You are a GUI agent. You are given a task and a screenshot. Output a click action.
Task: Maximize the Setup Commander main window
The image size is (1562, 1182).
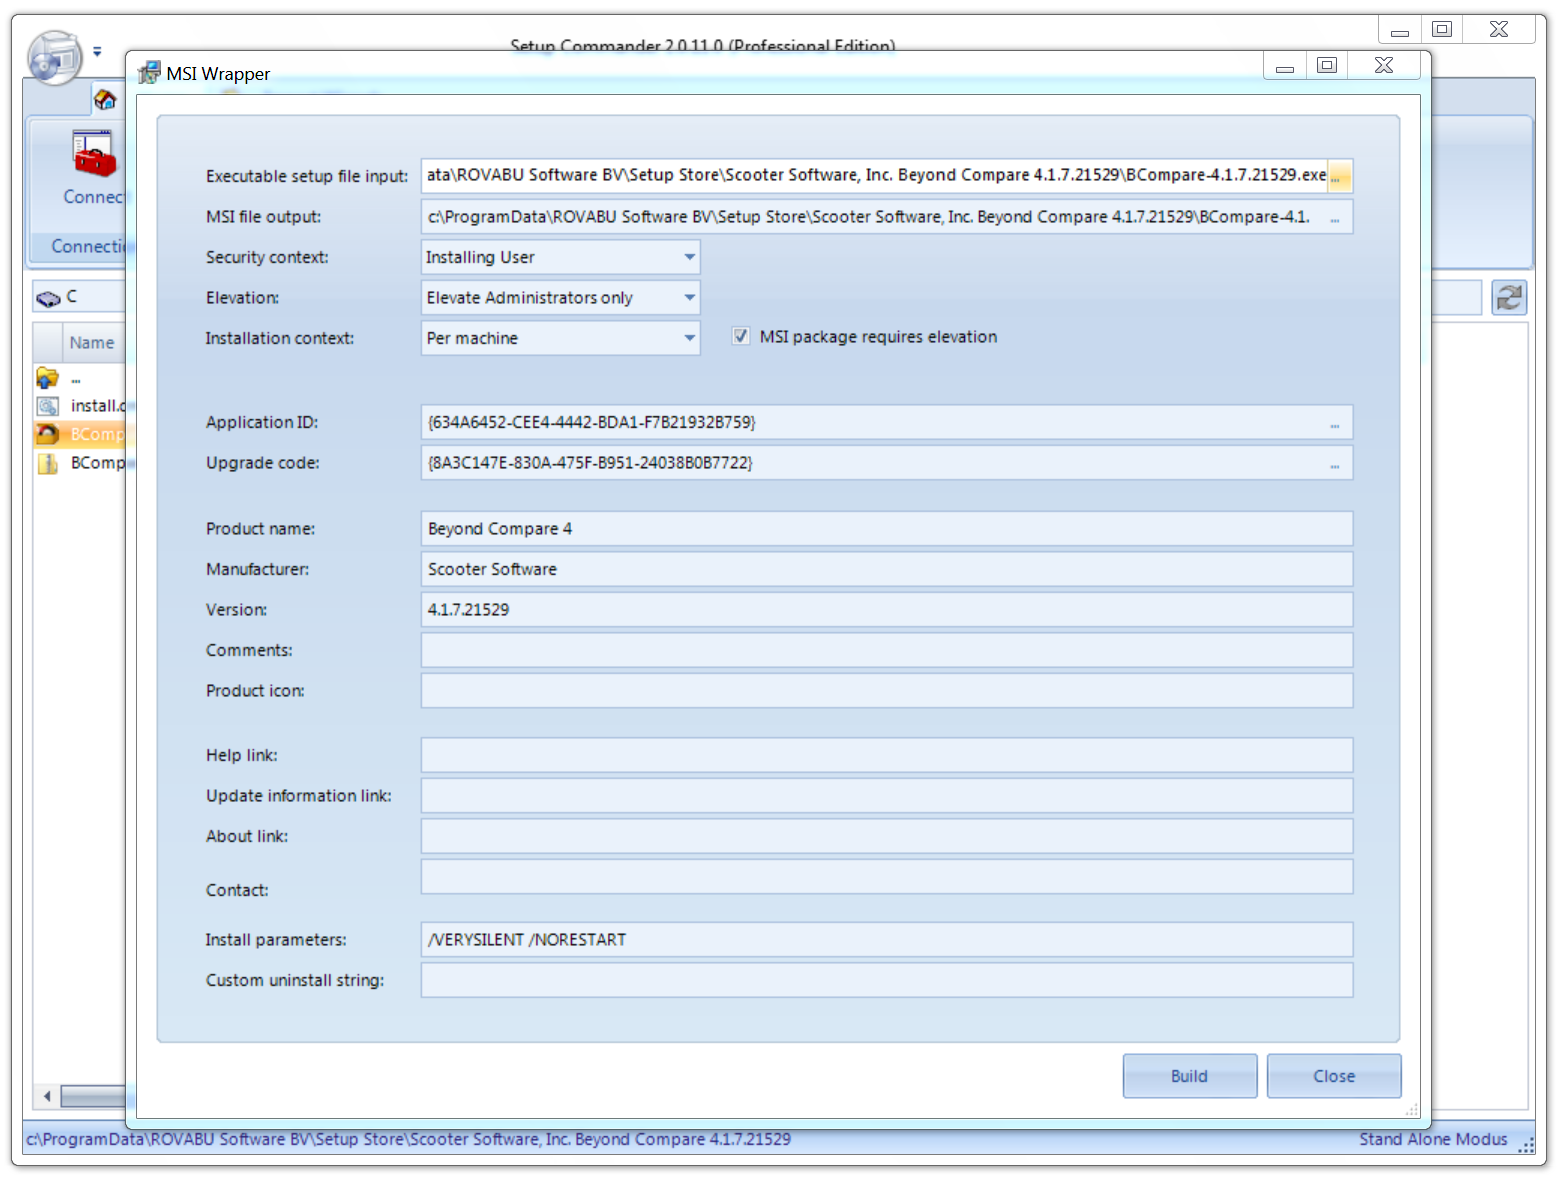(x=1442, y=30)
